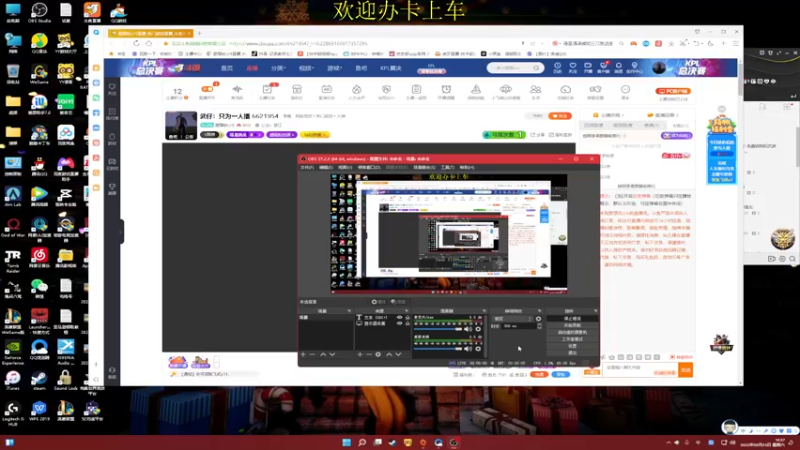
Task: Open the 帮助(H) menu in OBS
Action: (467, 167)
